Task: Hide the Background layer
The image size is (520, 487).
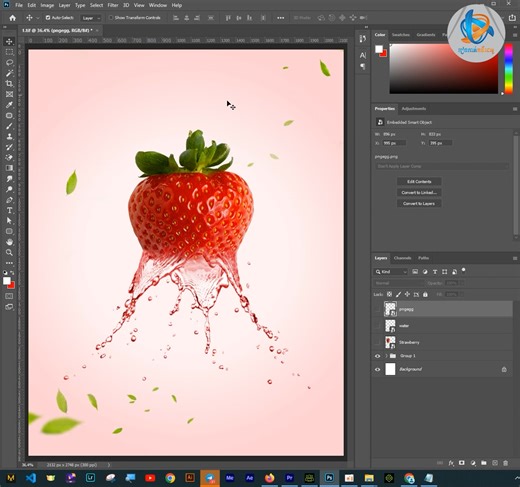Action: click(x=377, y=369)
